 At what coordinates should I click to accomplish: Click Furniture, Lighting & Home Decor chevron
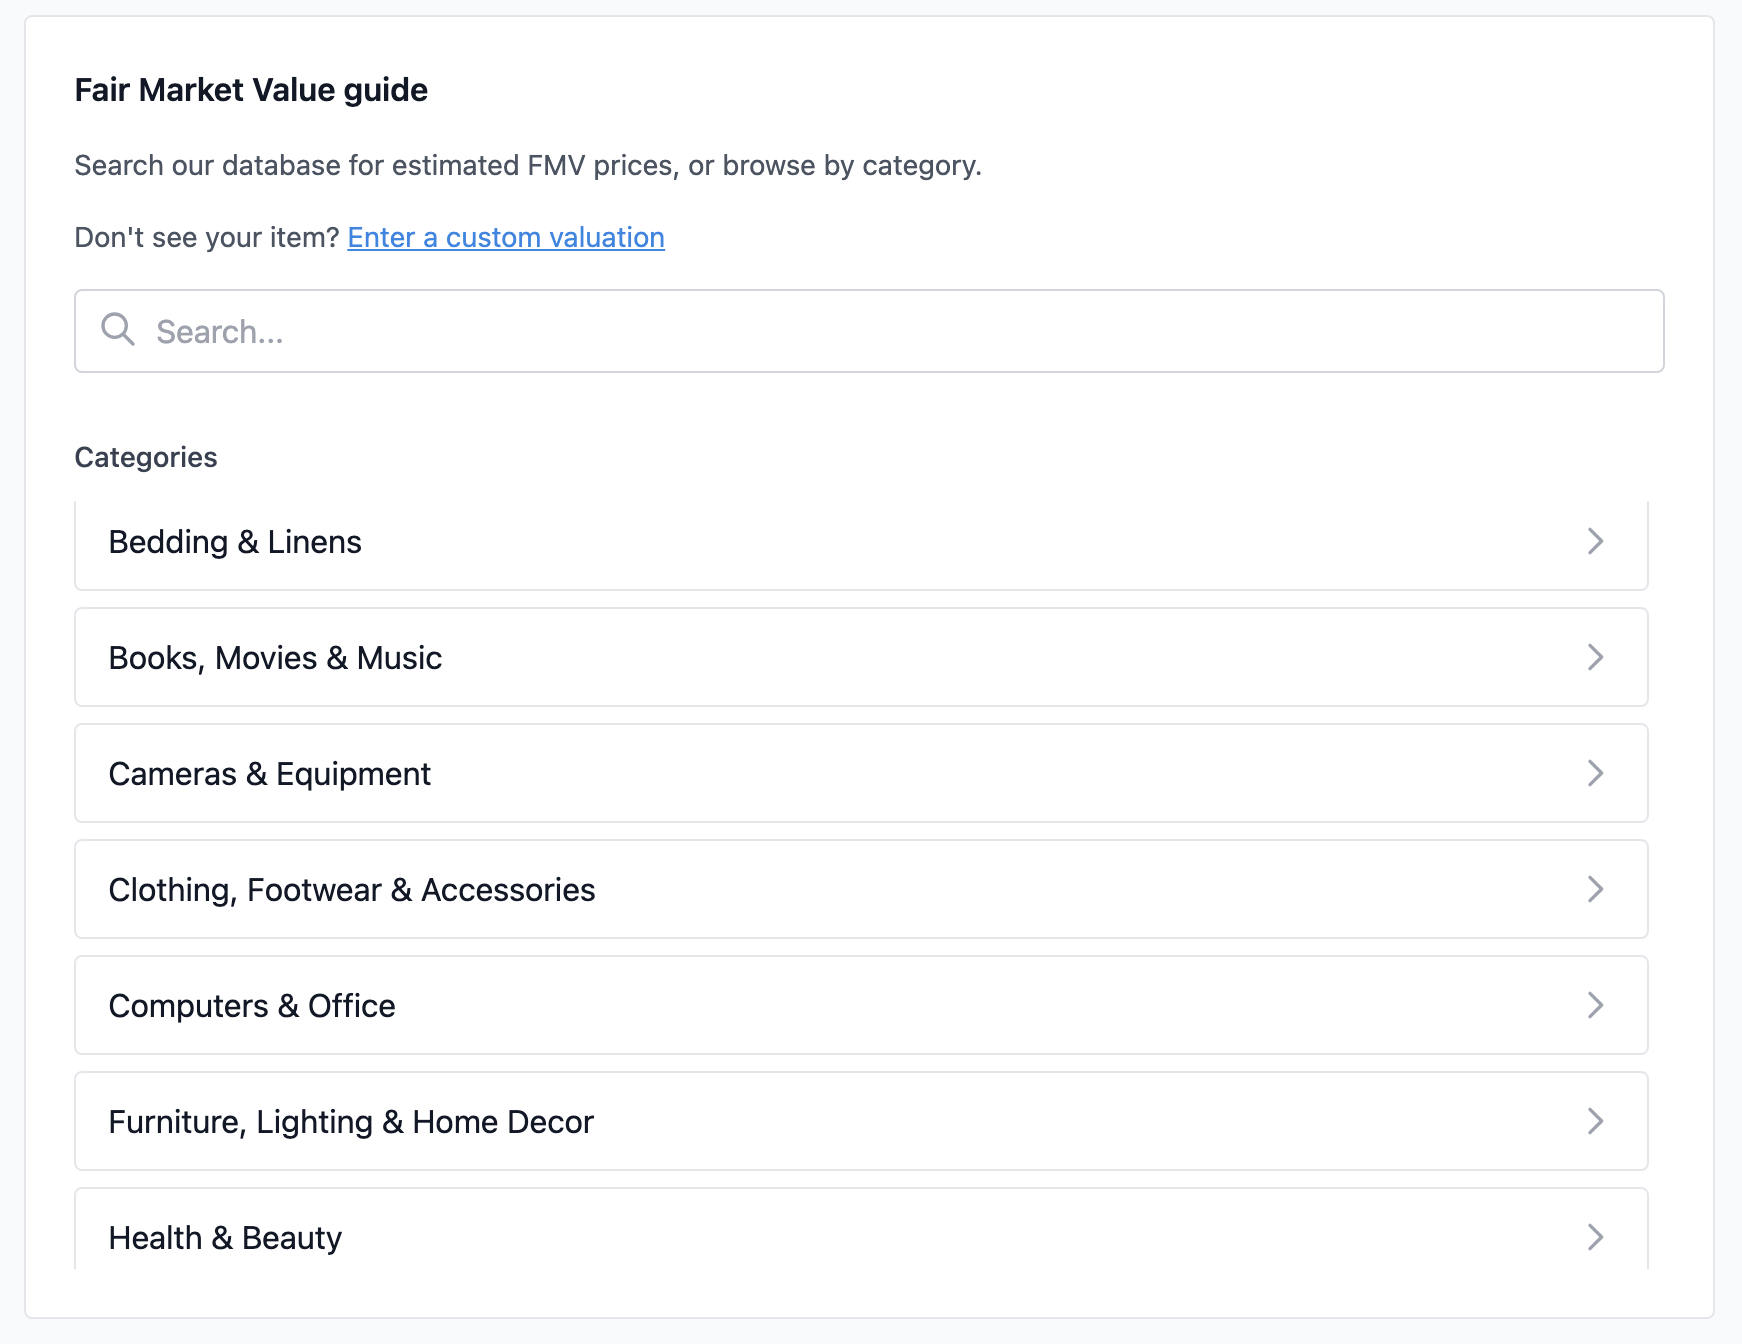1595,1121
